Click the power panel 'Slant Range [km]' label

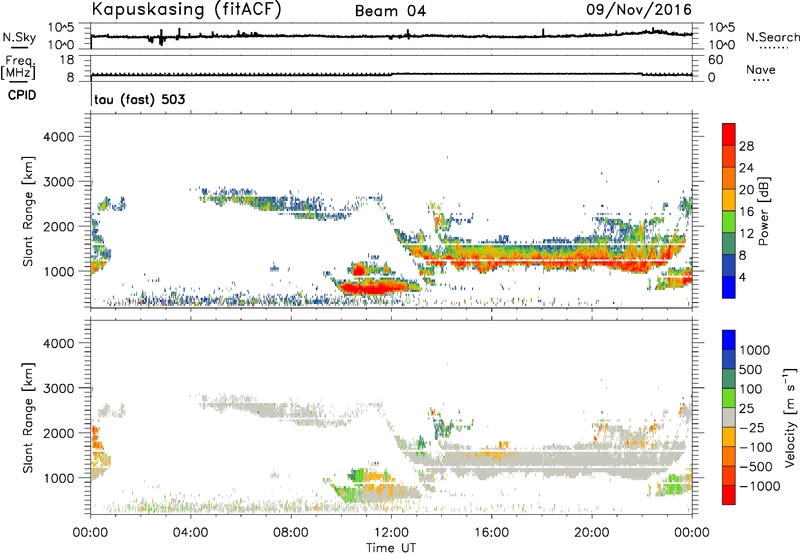pyautogui.click(x=28, y=211)
